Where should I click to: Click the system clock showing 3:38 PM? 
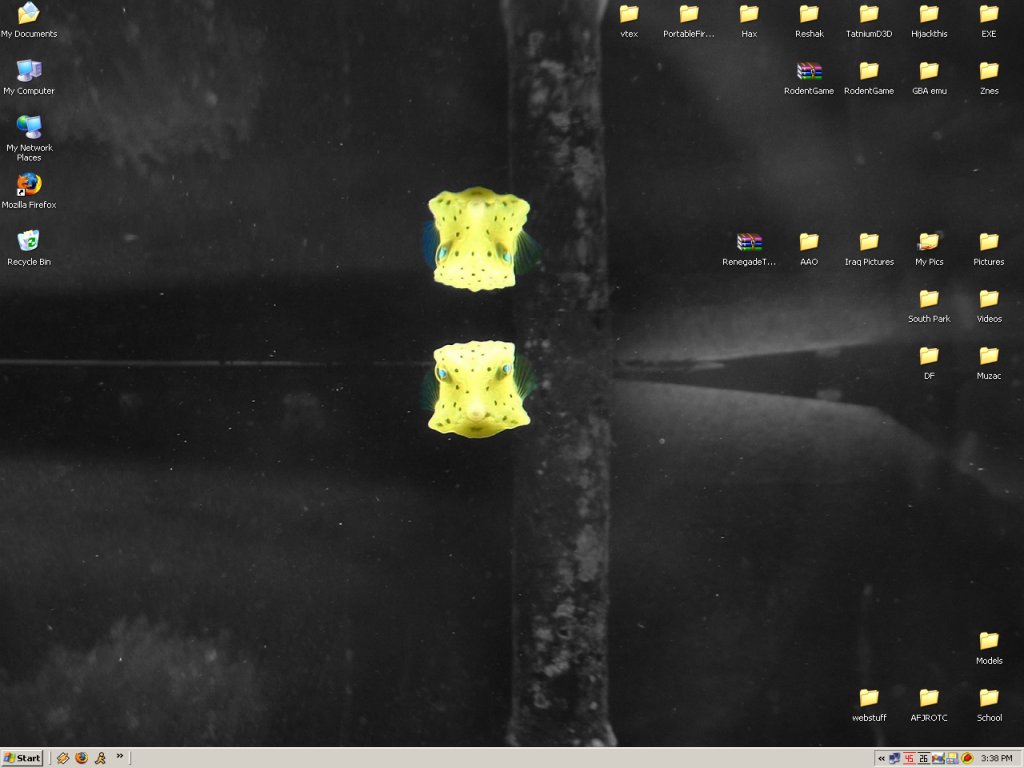tap(997, 758)
